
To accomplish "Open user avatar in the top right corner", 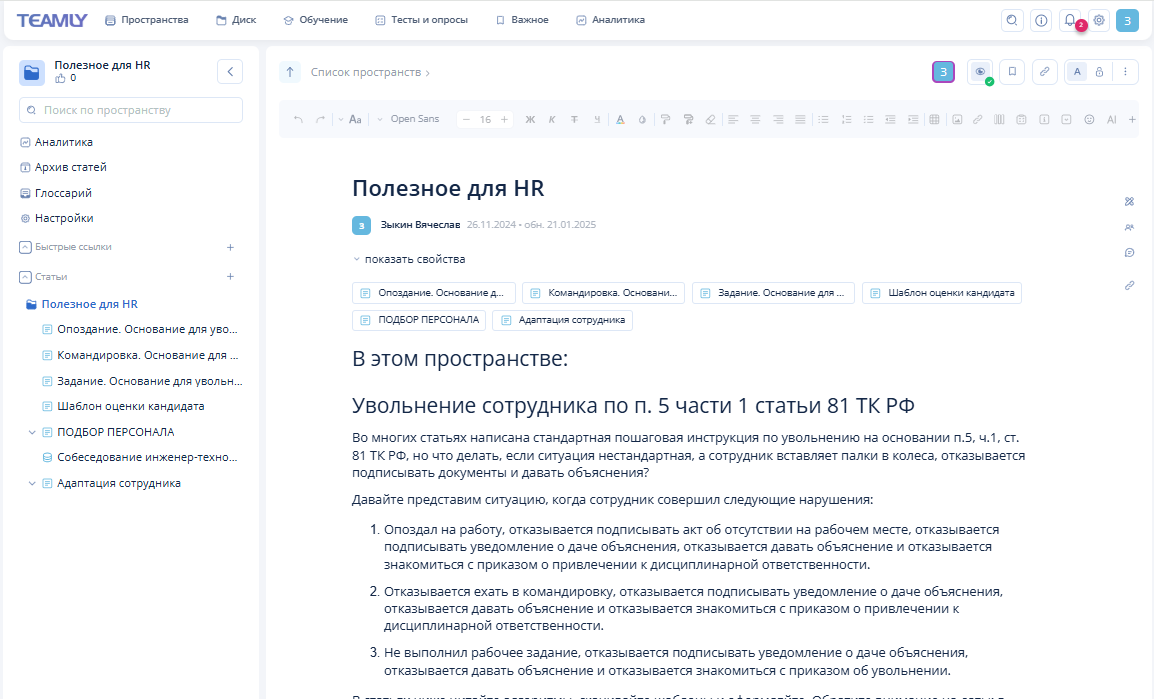I will pyautogui.click(x=1127, y=21).
